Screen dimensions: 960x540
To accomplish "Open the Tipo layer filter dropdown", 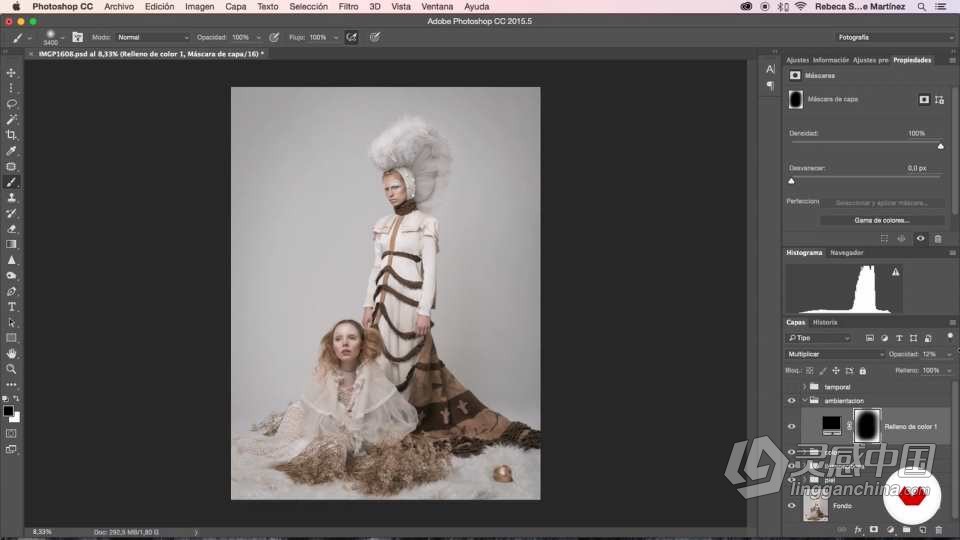I will [x=819, y=338].
